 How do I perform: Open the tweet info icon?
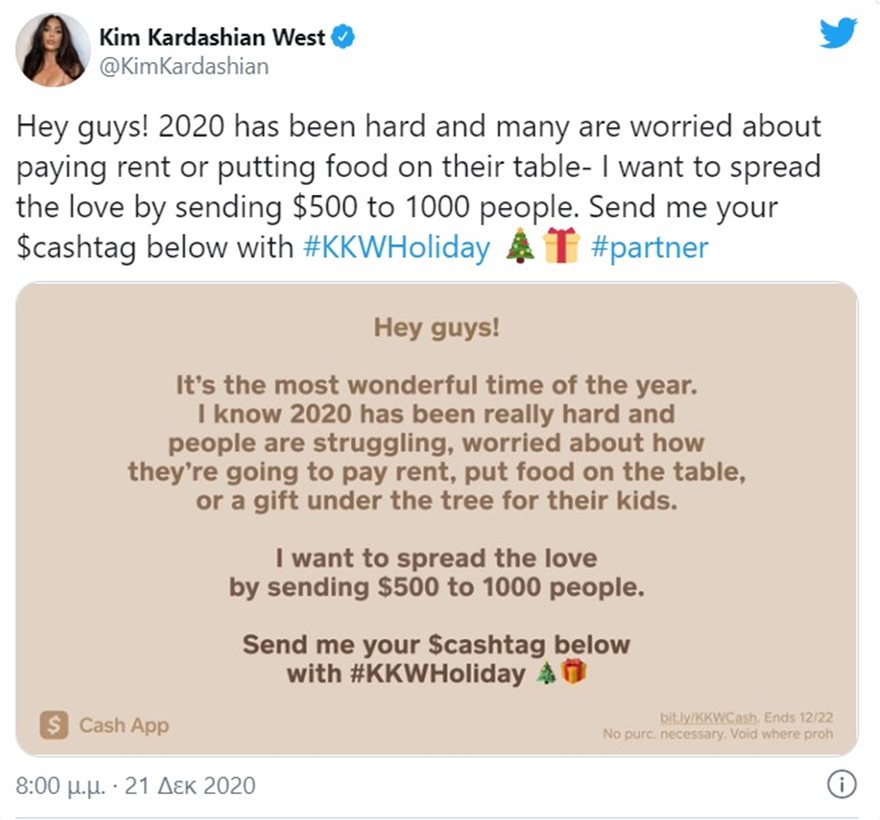tap(843, 785)
